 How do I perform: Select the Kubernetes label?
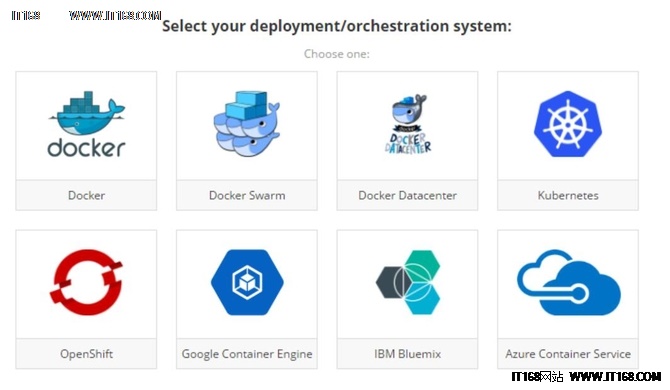(568, 195)
